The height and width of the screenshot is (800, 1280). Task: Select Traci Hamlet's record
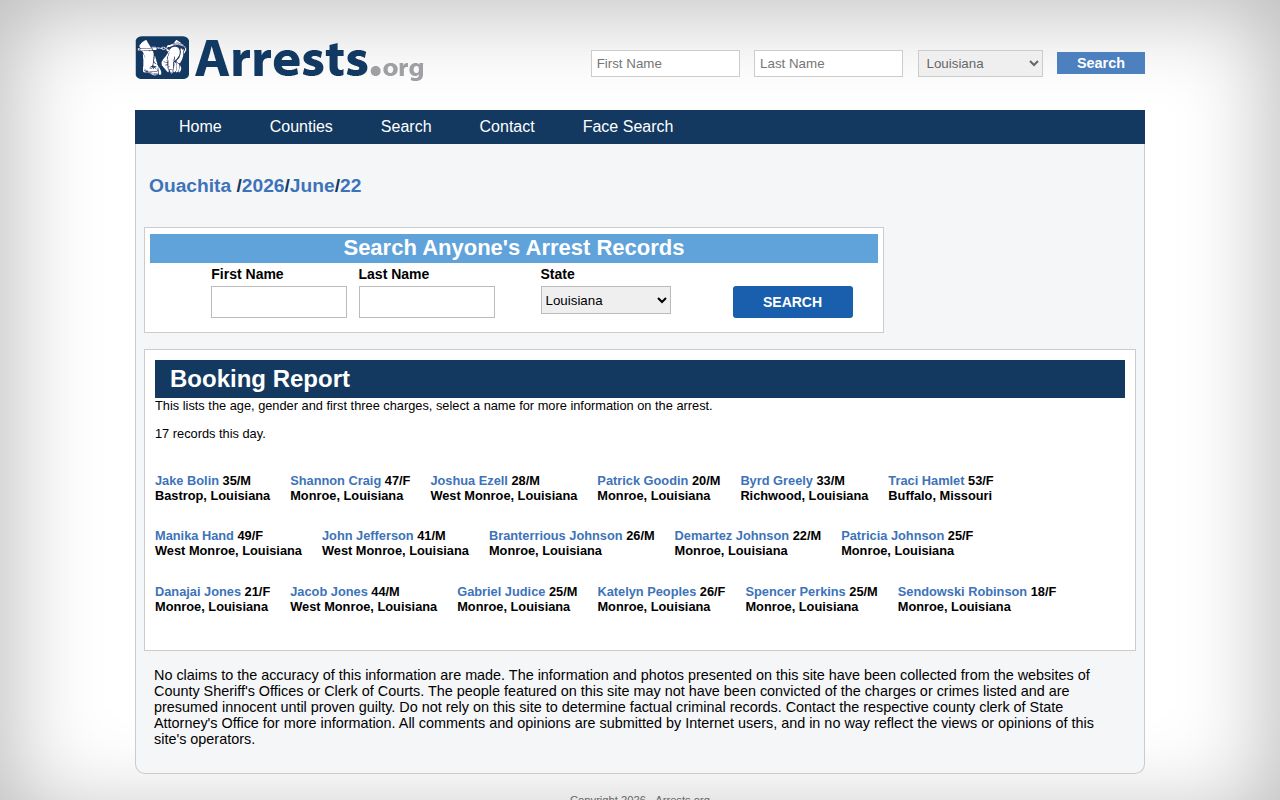(x=927, y=481)
